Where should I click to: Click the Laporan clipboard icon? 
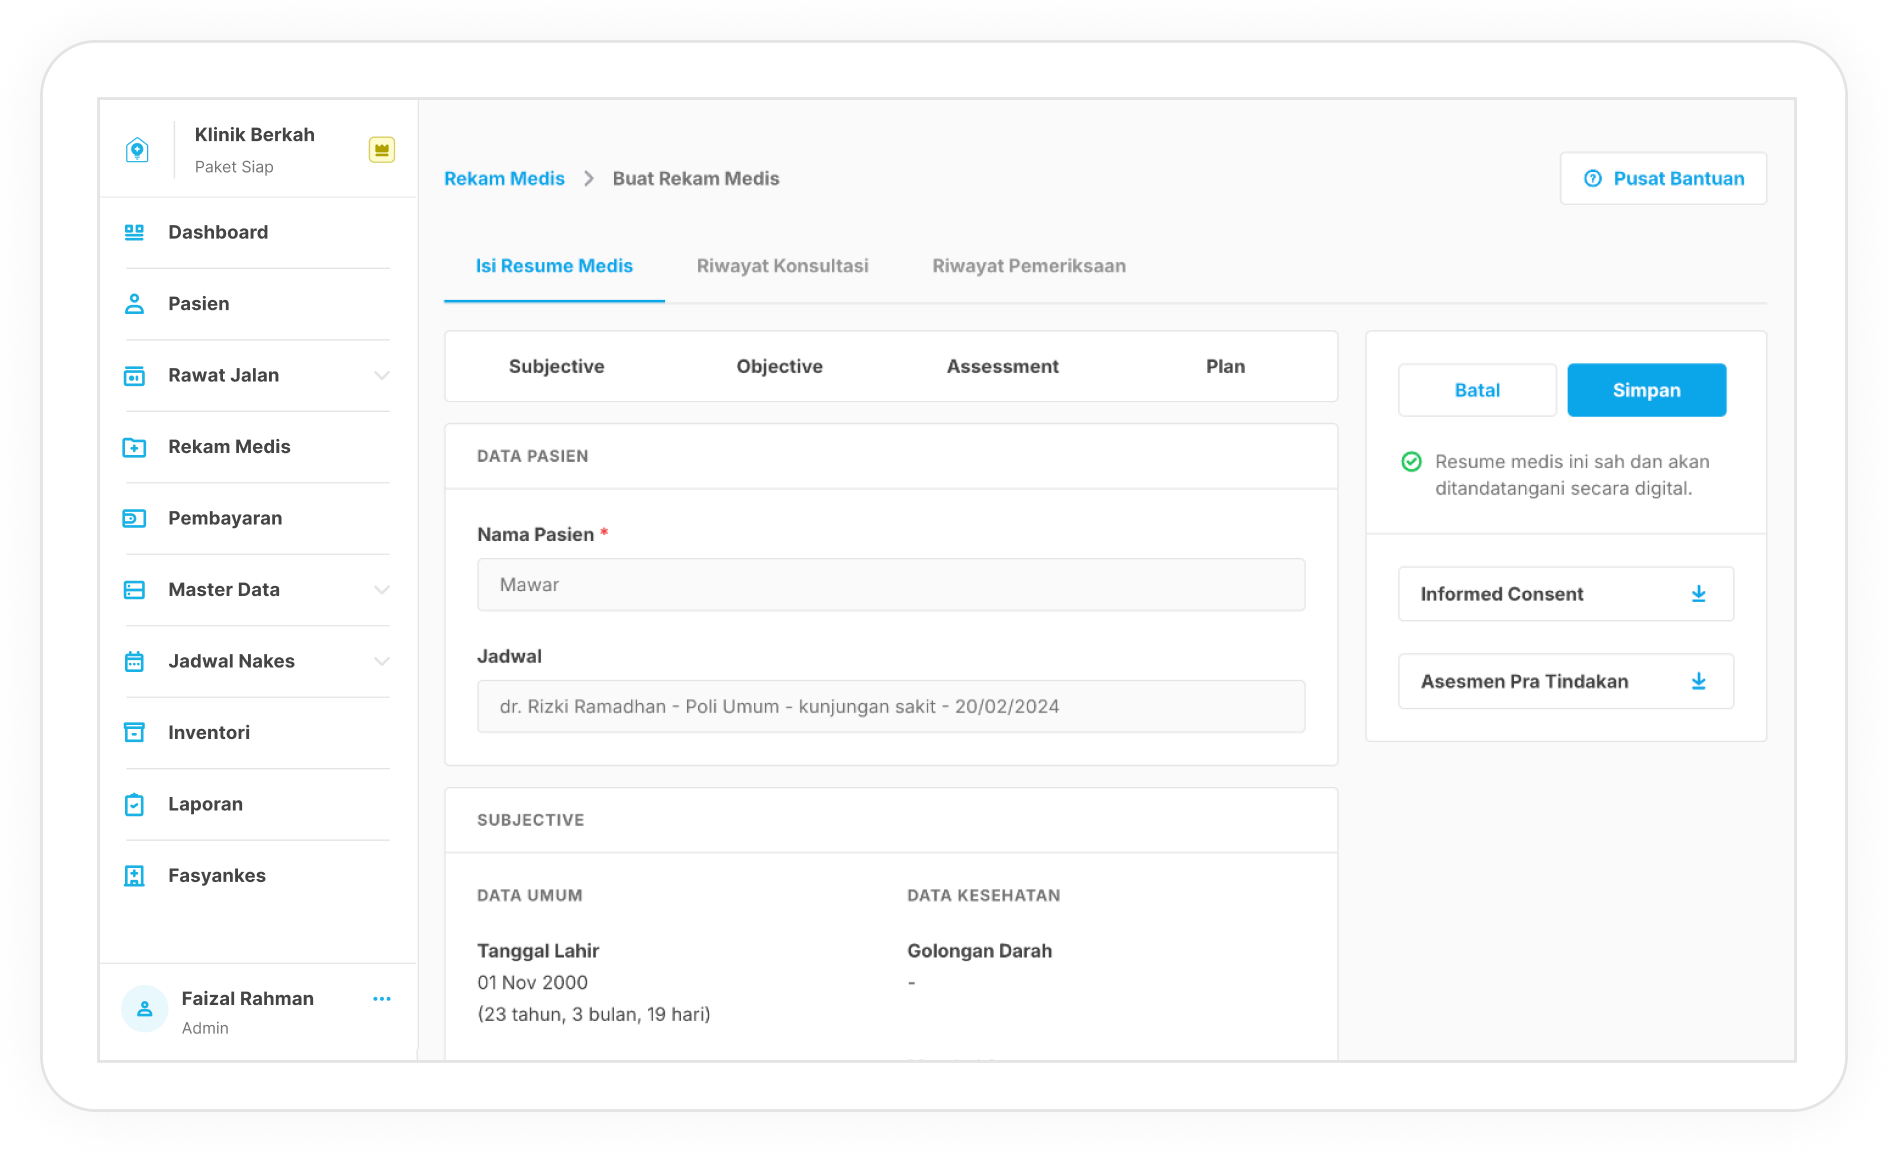click(134, 804)
